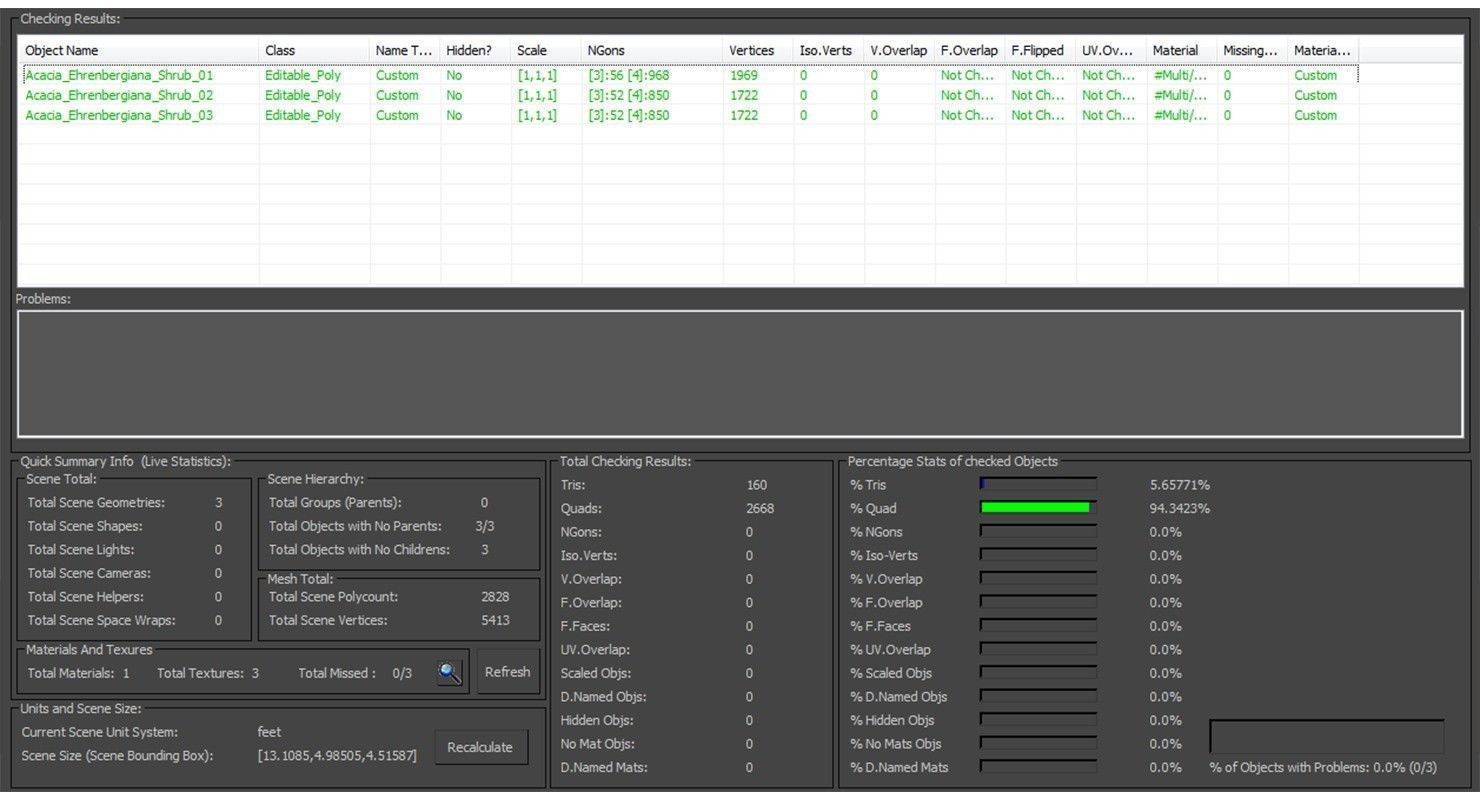Screen dimensions: 1480x800
Task: Click the % Tris progress bar
Action: coord(1038,484)
